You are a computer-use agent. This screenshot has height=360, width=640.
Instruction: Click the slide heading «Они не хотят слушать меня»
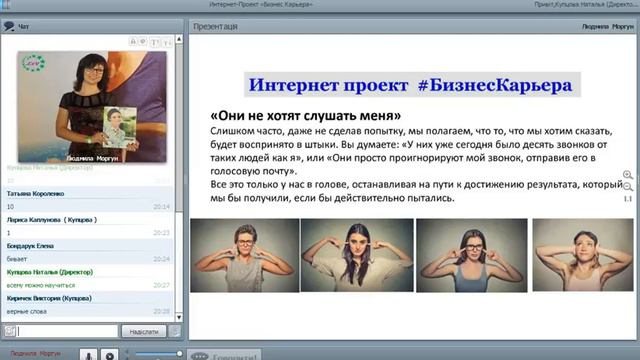pyautogui.click(x=305, y=116)
